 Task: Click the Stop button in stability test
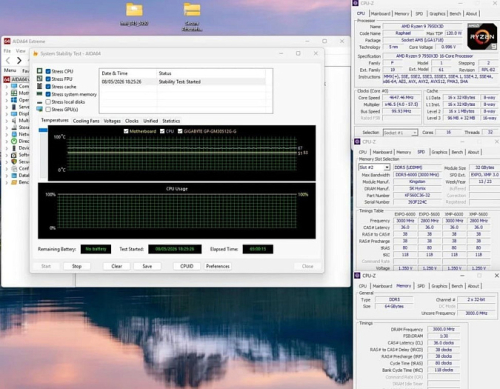point(77,266)
